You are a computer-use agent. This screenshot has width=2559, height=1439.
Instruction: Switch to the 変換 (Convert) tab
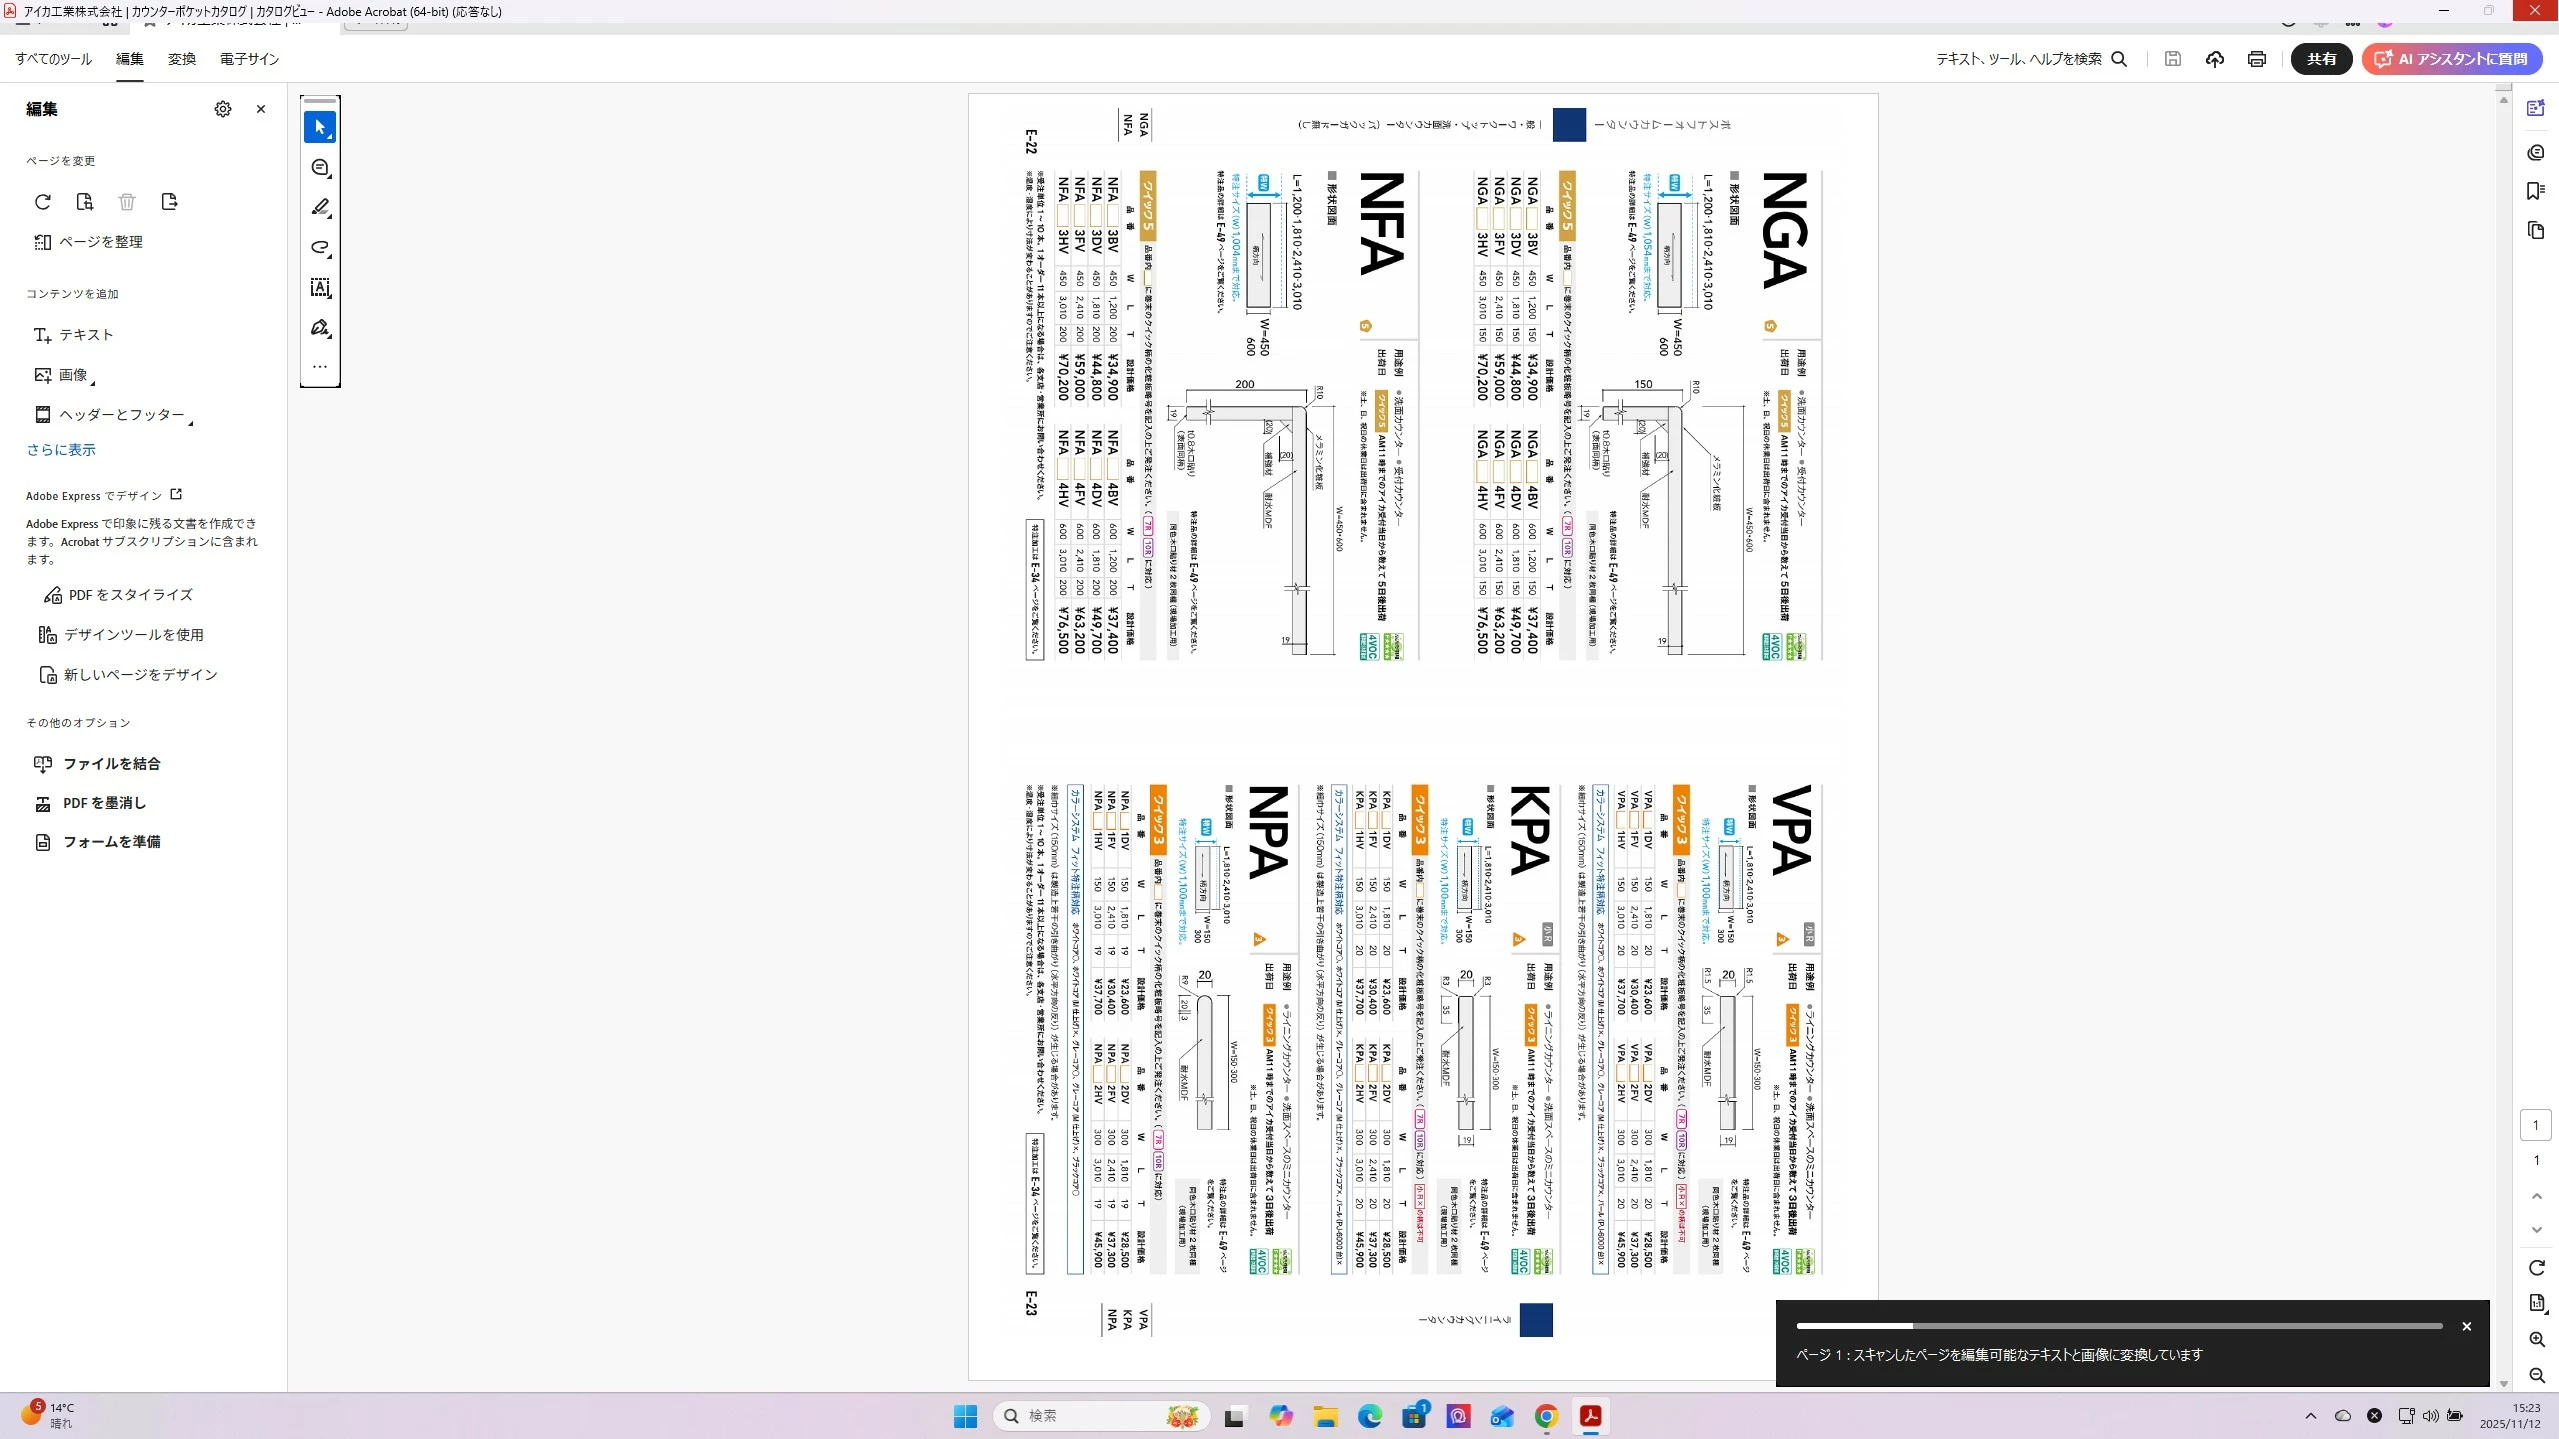182,59
